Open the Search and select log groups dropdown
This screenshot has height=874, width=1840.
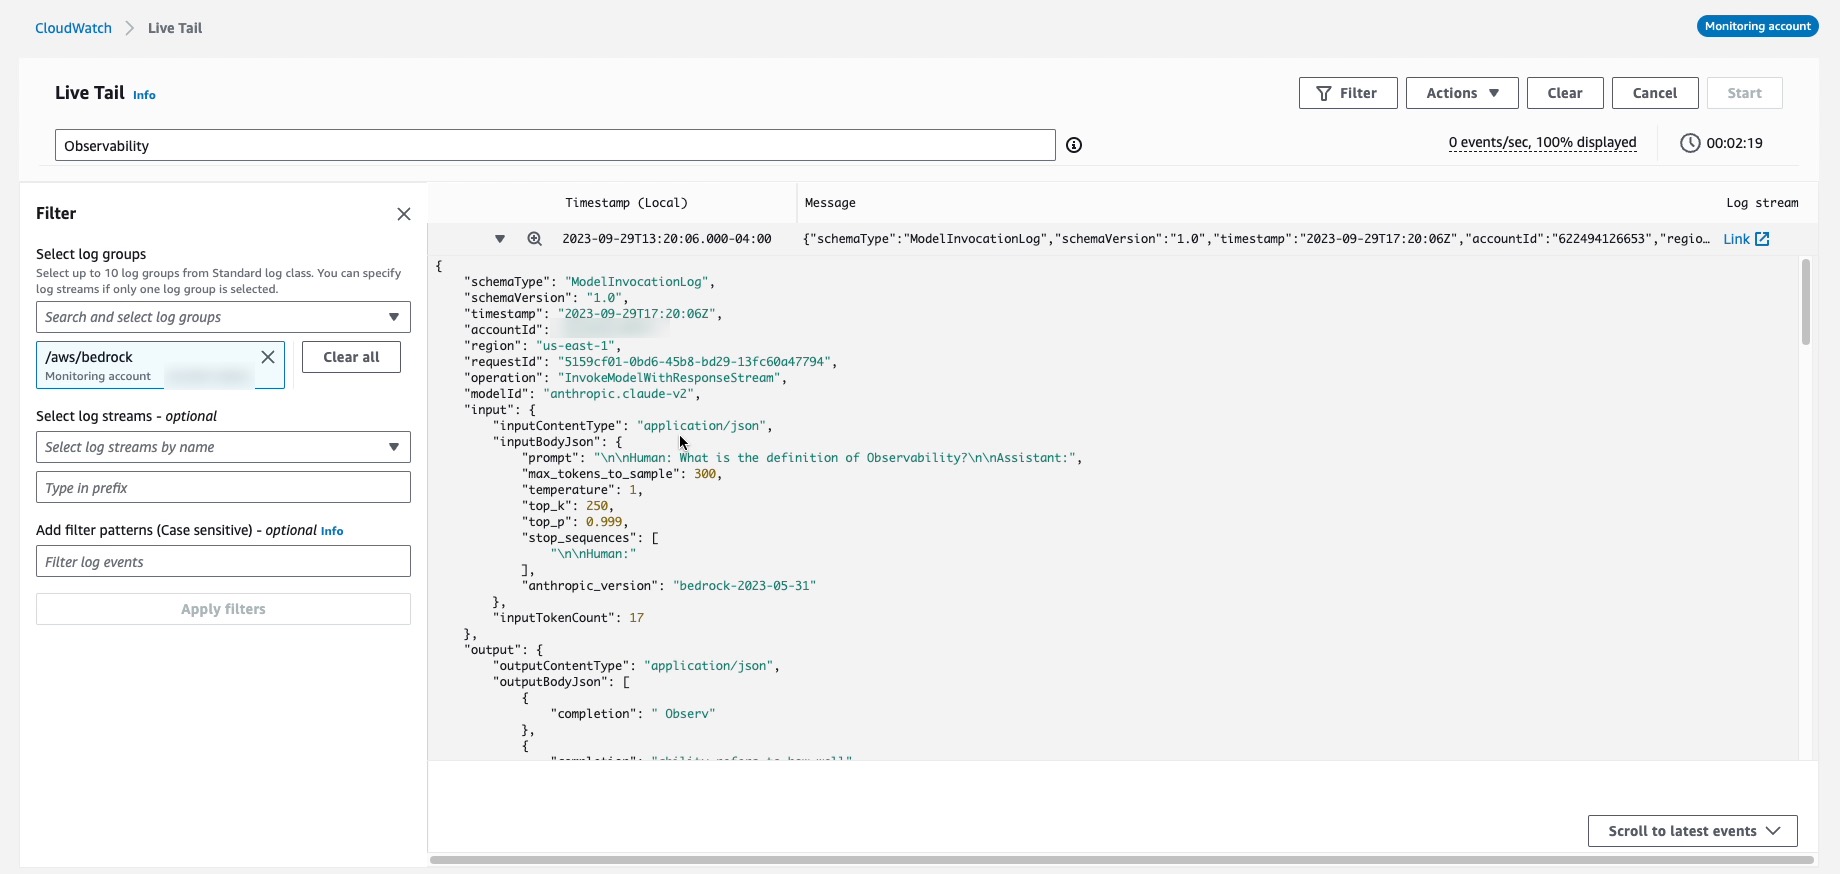pyautogui.click(x=223, y=317)
